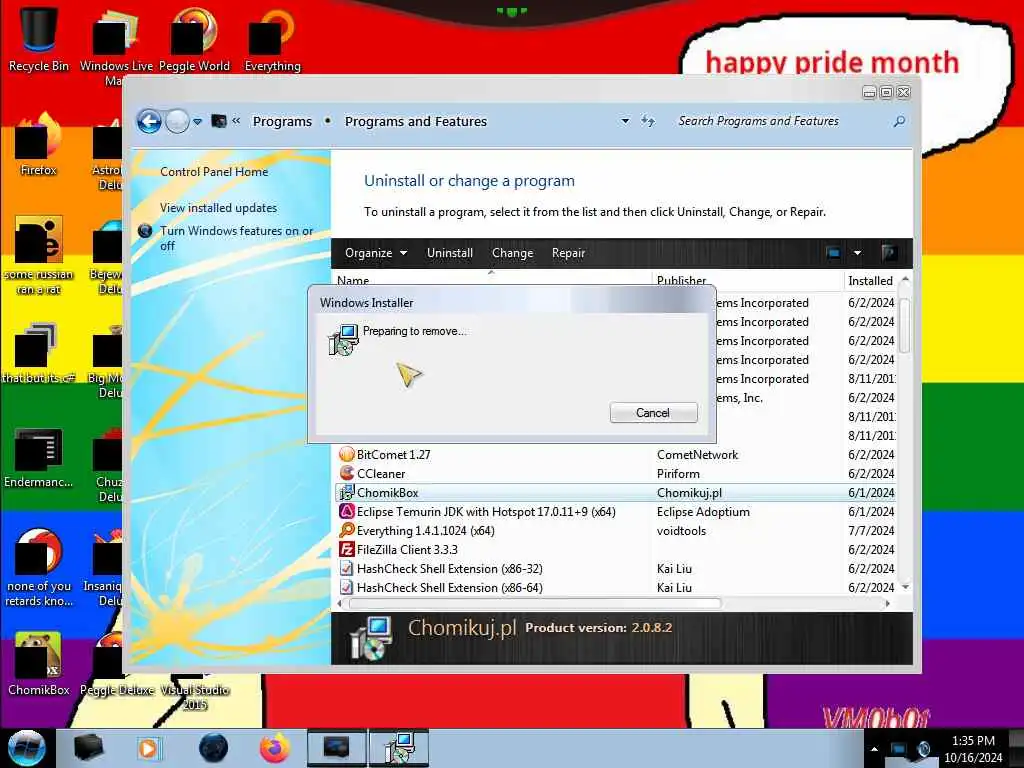The width and height of the screenshot is (1024, 768).
Task: Click Eclipse Temurin icon in list
Action: (347, 511)
